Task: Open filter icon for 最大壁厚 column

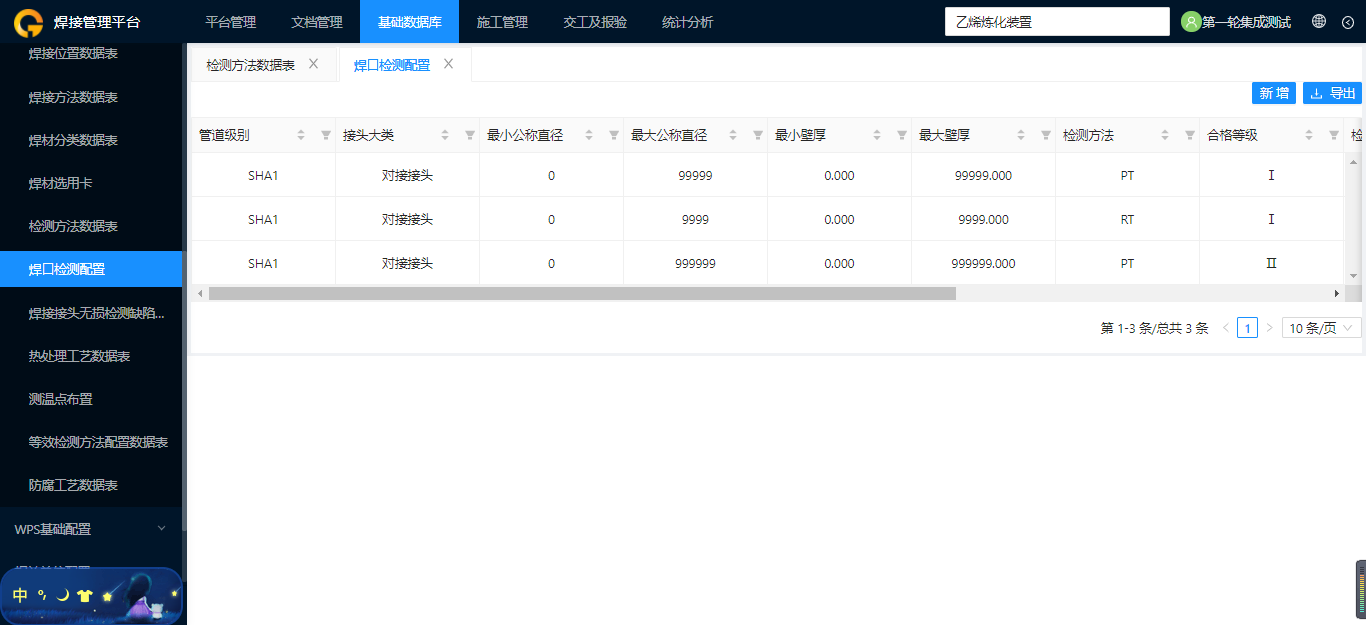Action: coord(1045,135)
